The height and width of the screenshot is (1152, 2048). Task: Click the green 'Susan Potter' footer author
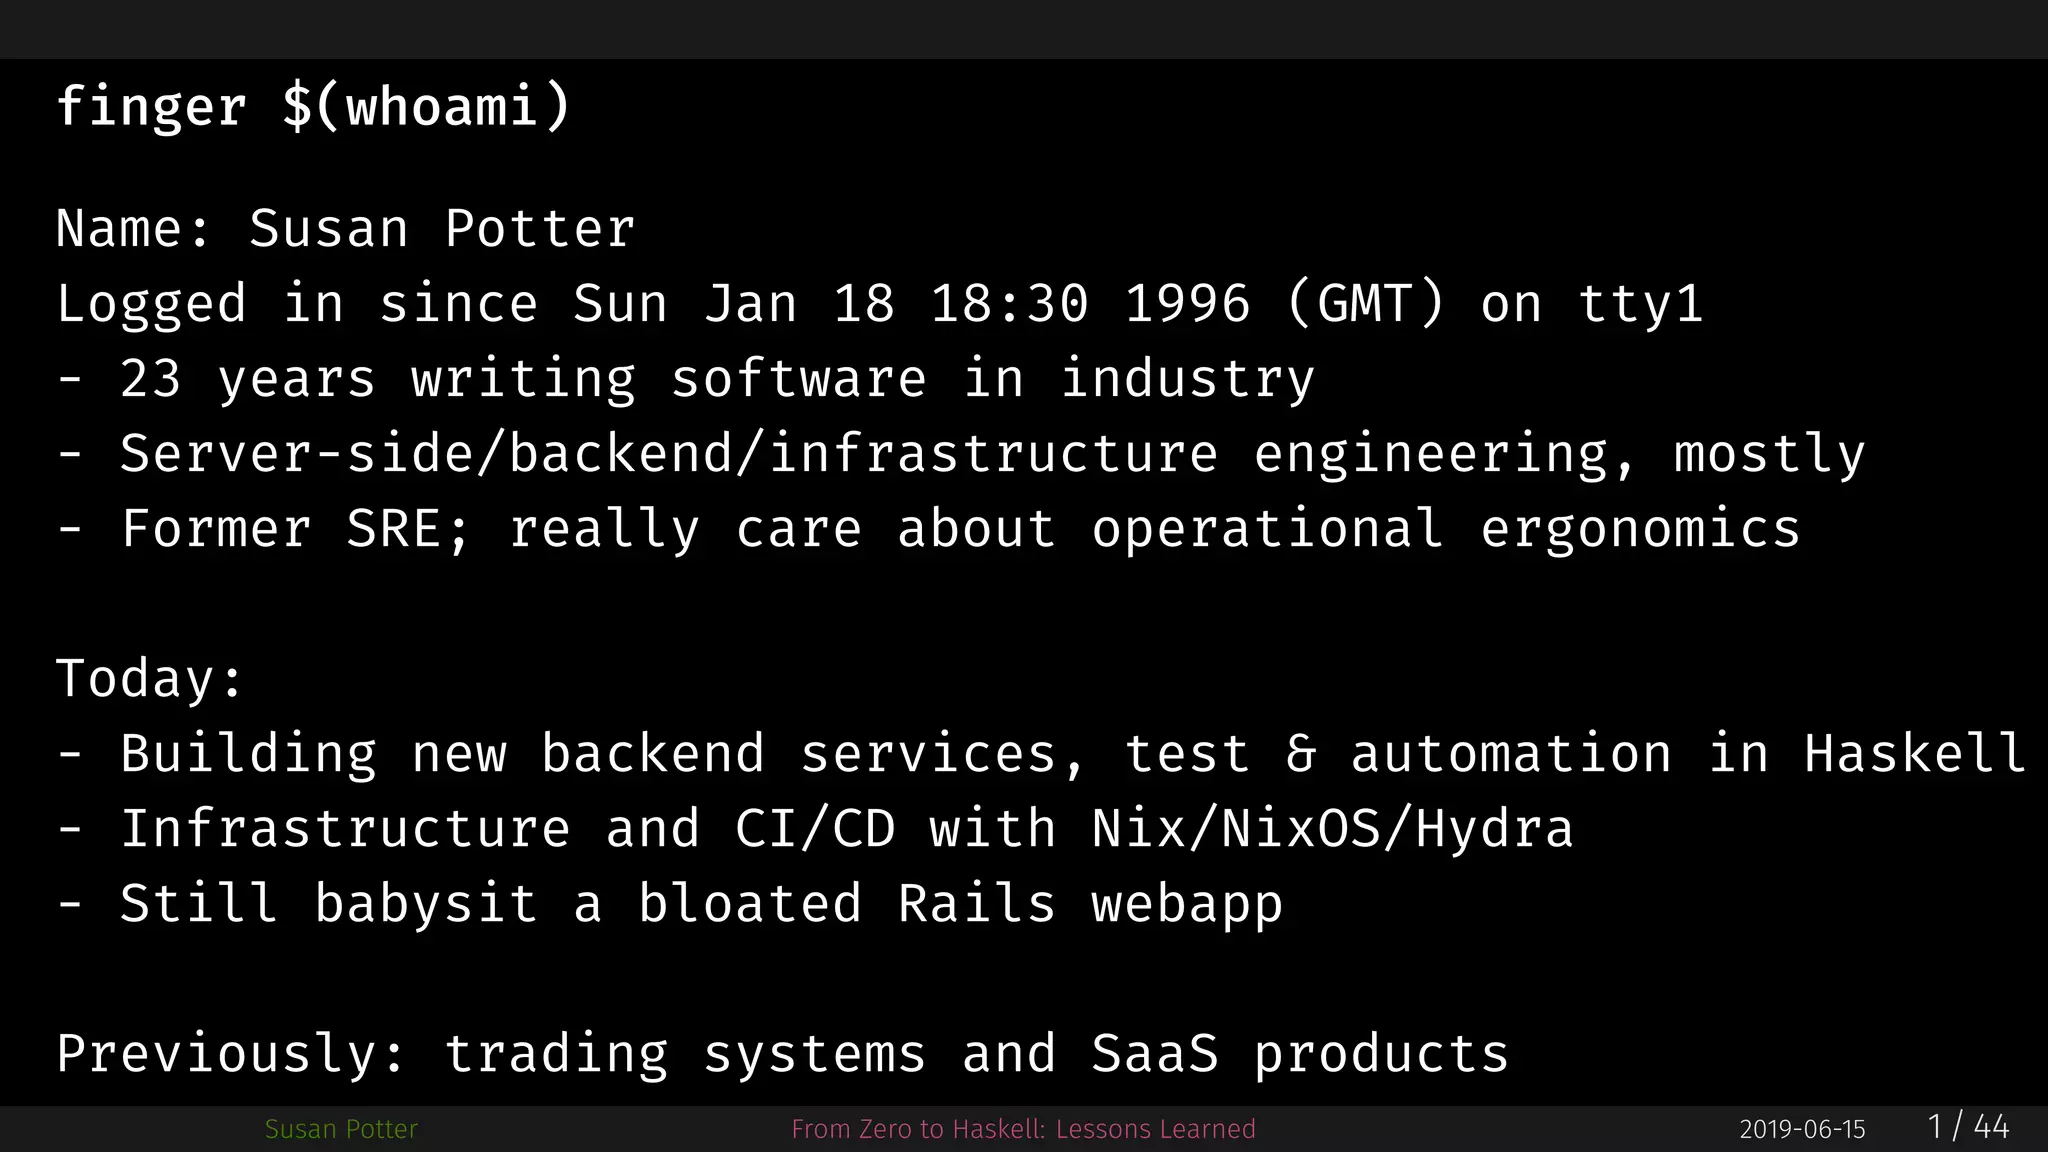coord(341,1129)
